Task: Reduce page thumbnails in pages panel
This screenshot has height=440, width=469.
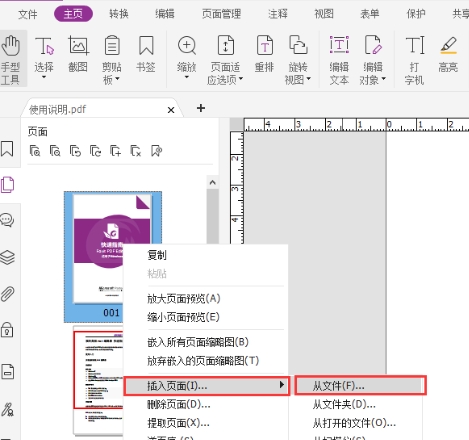Action: [x=55, y=151]
